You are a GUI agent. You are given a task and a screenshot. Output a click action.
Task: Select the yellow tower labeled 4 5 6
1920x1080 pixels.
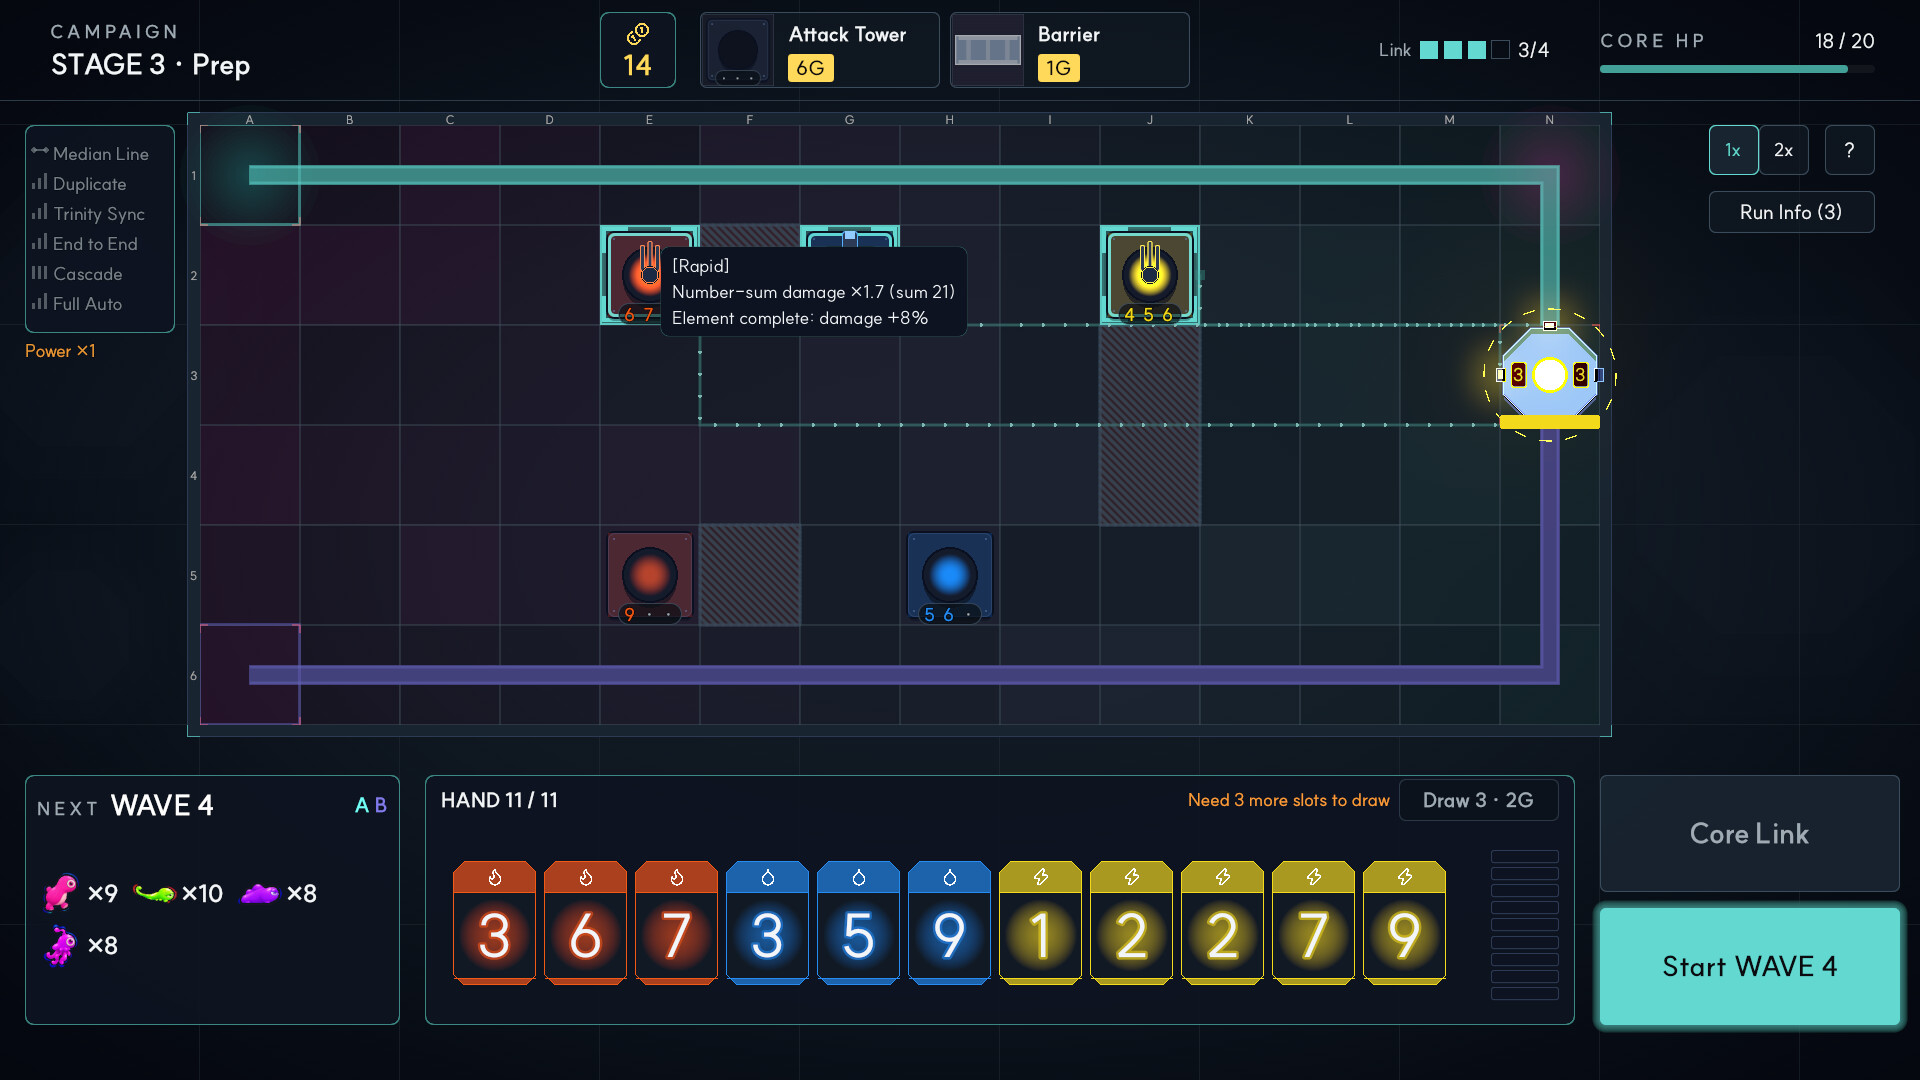[x=1149, y=275]
